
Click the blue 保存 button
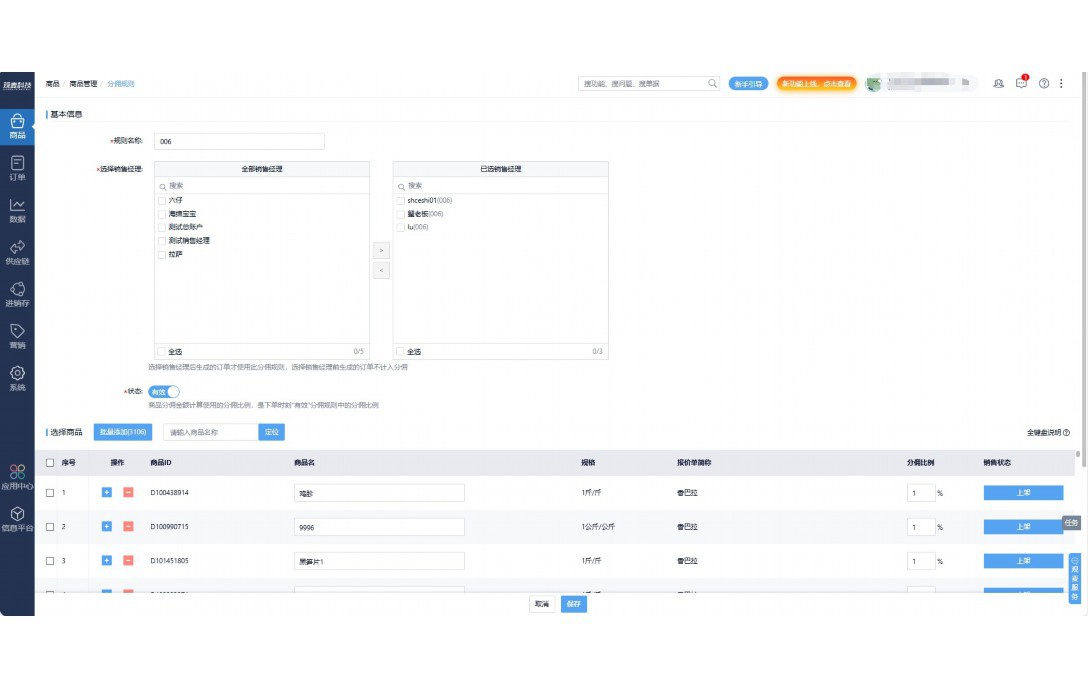coord(573,604)
